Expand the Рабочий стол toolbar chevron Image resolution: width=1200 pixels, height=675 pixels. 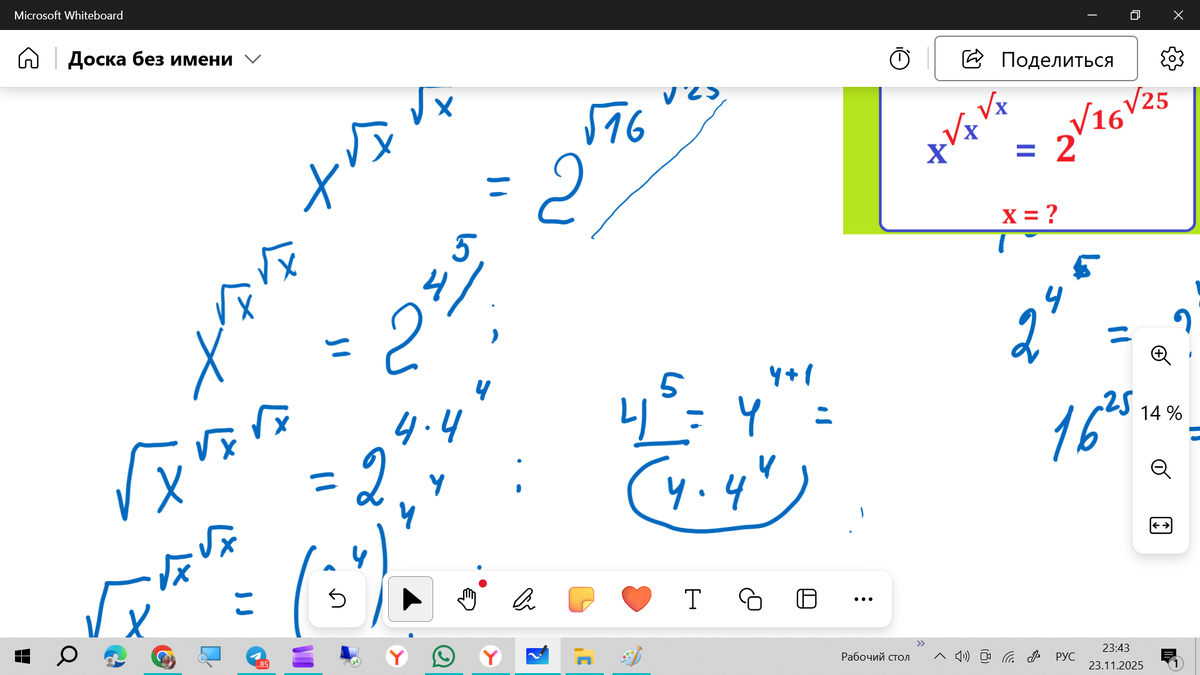click(921, 643)
